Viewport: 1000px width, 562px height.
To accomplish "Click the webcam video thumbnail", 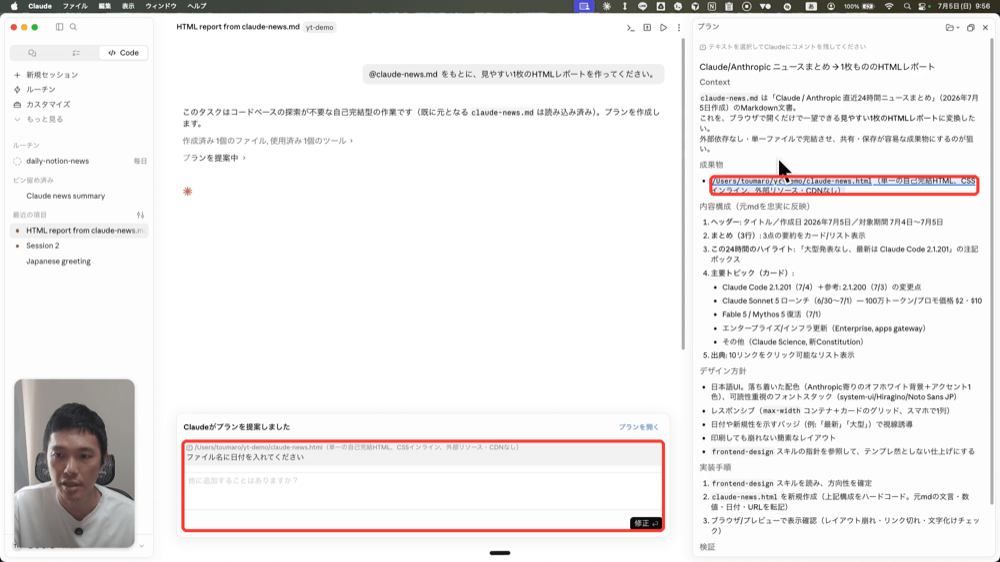I will [75, 463].
